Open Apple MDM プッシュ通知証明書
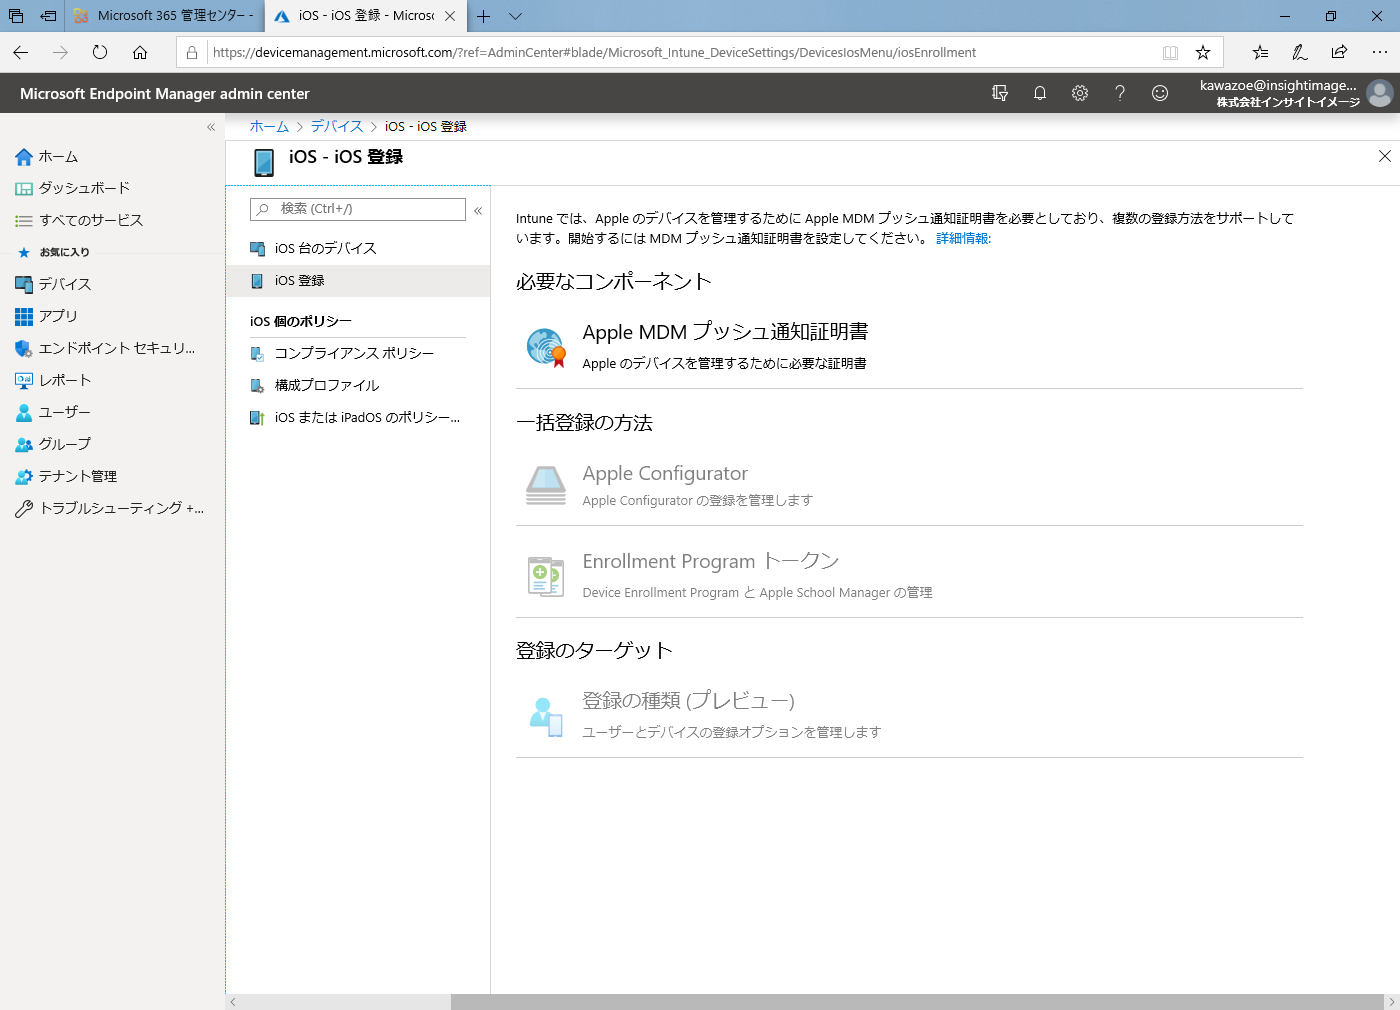Viewport: 1400px width, 1010px height. coord(909,346)
